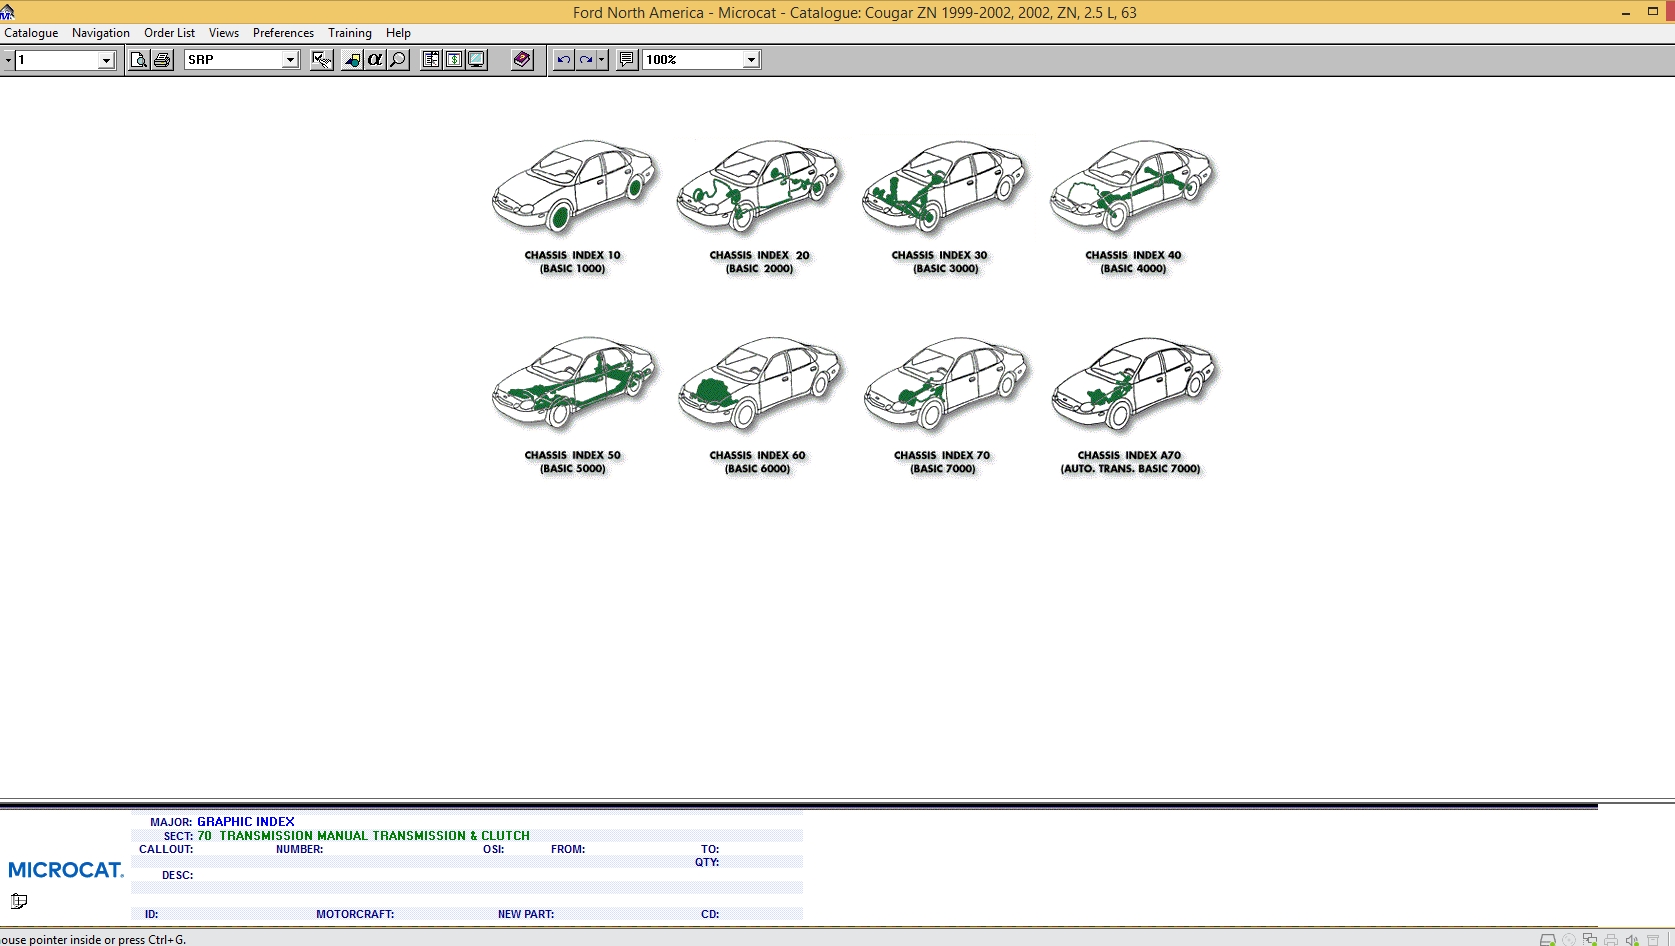Image resolution: width=1675 pixels, height=946 pixels.
Task: Click the 'GRAPHIC INDEX' major value
Action: [x=246, y=822]
